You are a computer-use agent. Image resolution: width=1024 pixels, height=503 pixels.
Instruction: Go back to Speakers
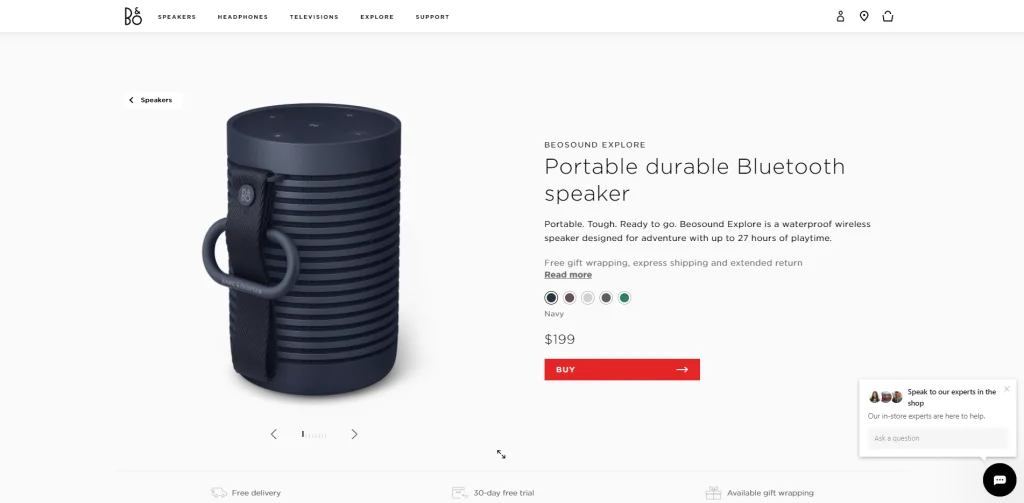(x=151, y=100)
